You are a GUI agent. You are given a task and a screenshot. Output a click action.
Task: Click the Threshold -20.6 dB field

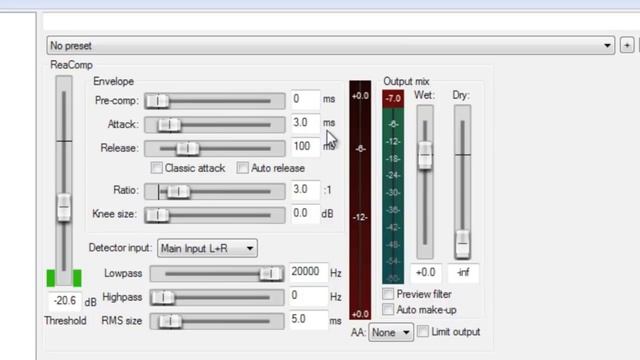pos(64,301)
